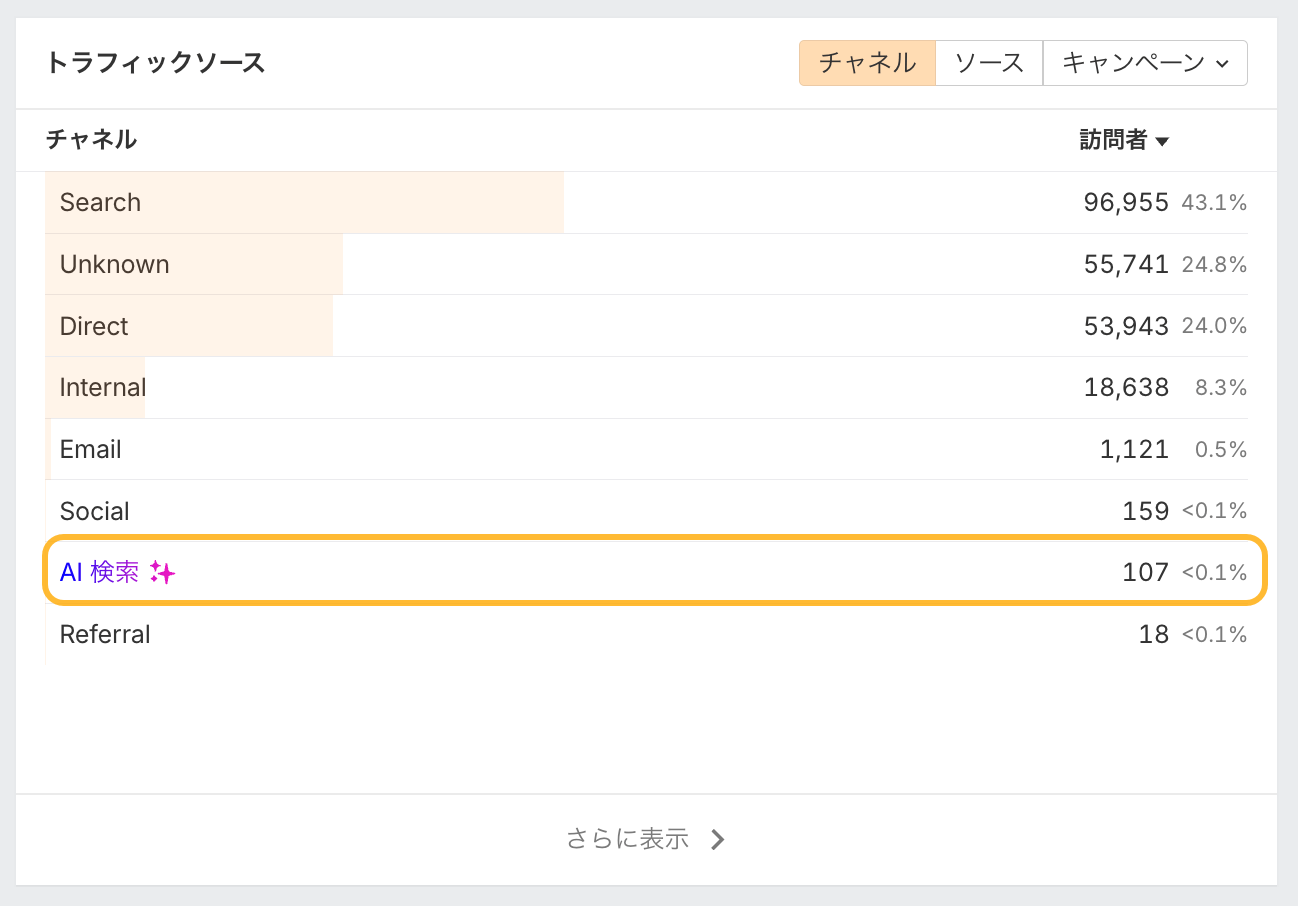The height and width of the screenshot is (906, 1298).
Task: Click the チャネル column header
Action: 91,140
